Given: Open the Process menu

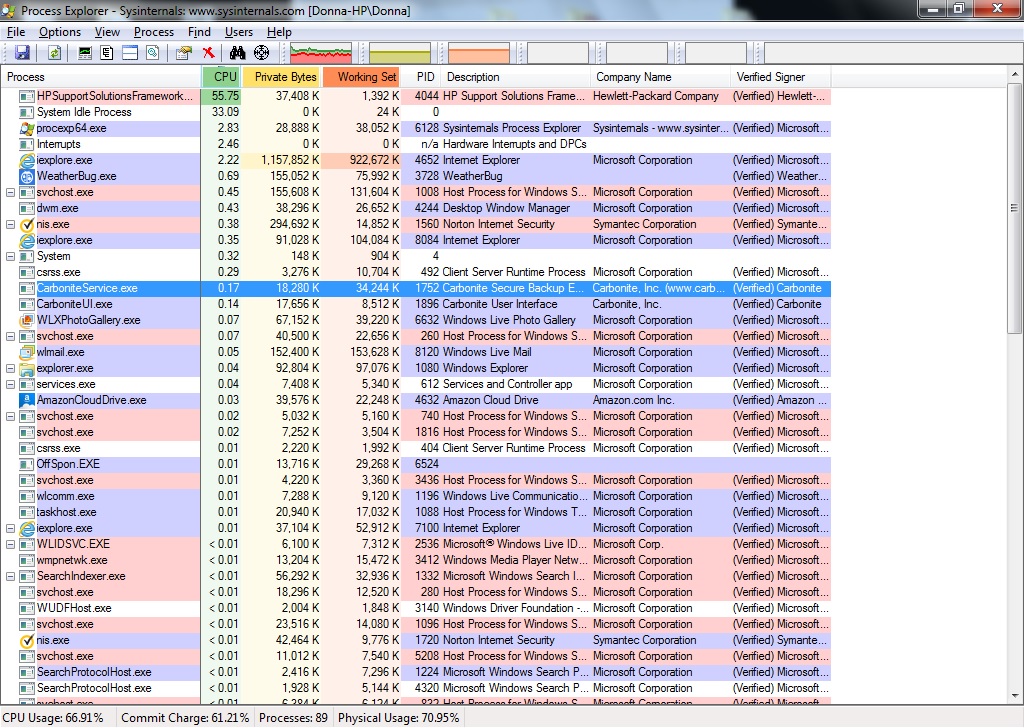Looking at the screenshot, I should 154,32.
